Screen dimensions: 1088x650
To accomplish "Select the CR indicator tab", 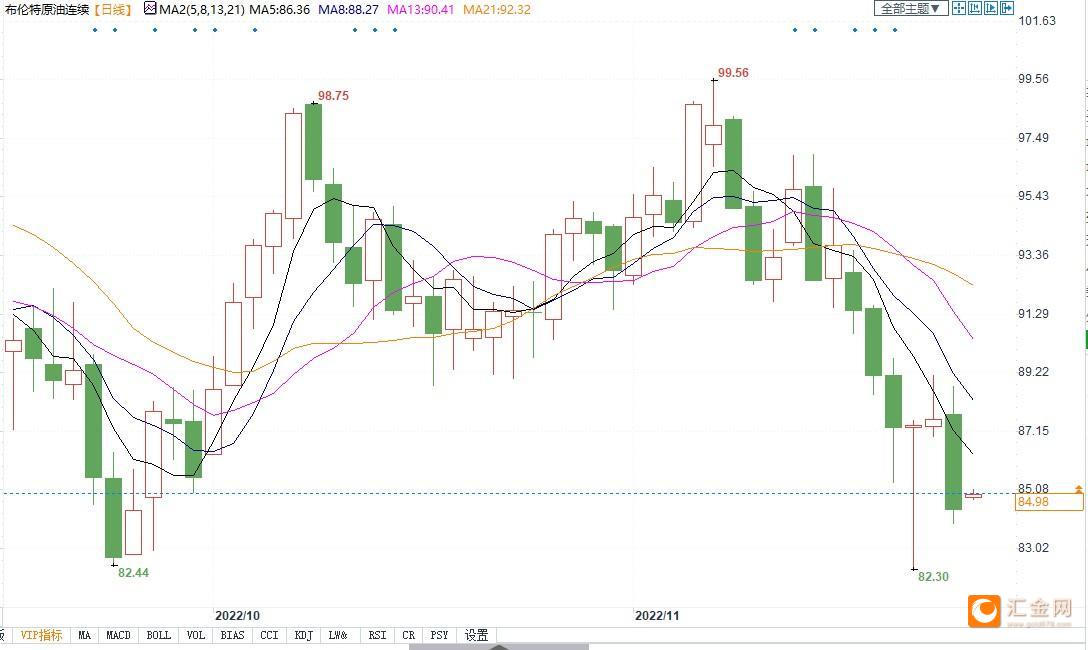I will (x=409, y=635).
